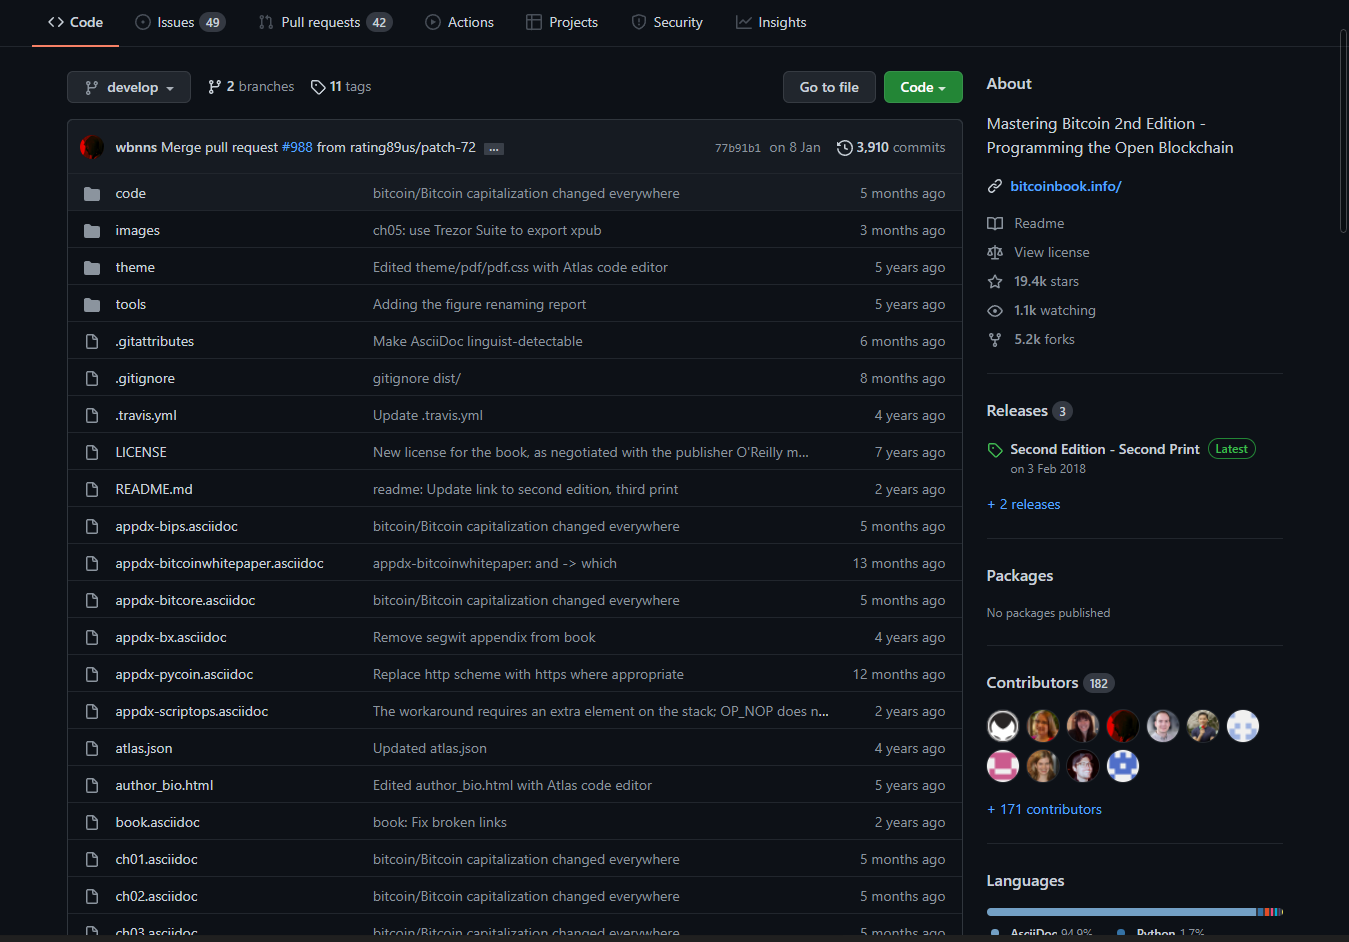The width and height of the screenshot is (1349, 942).
Task: Open the 3,910 commits link
Action: [891, 148]
